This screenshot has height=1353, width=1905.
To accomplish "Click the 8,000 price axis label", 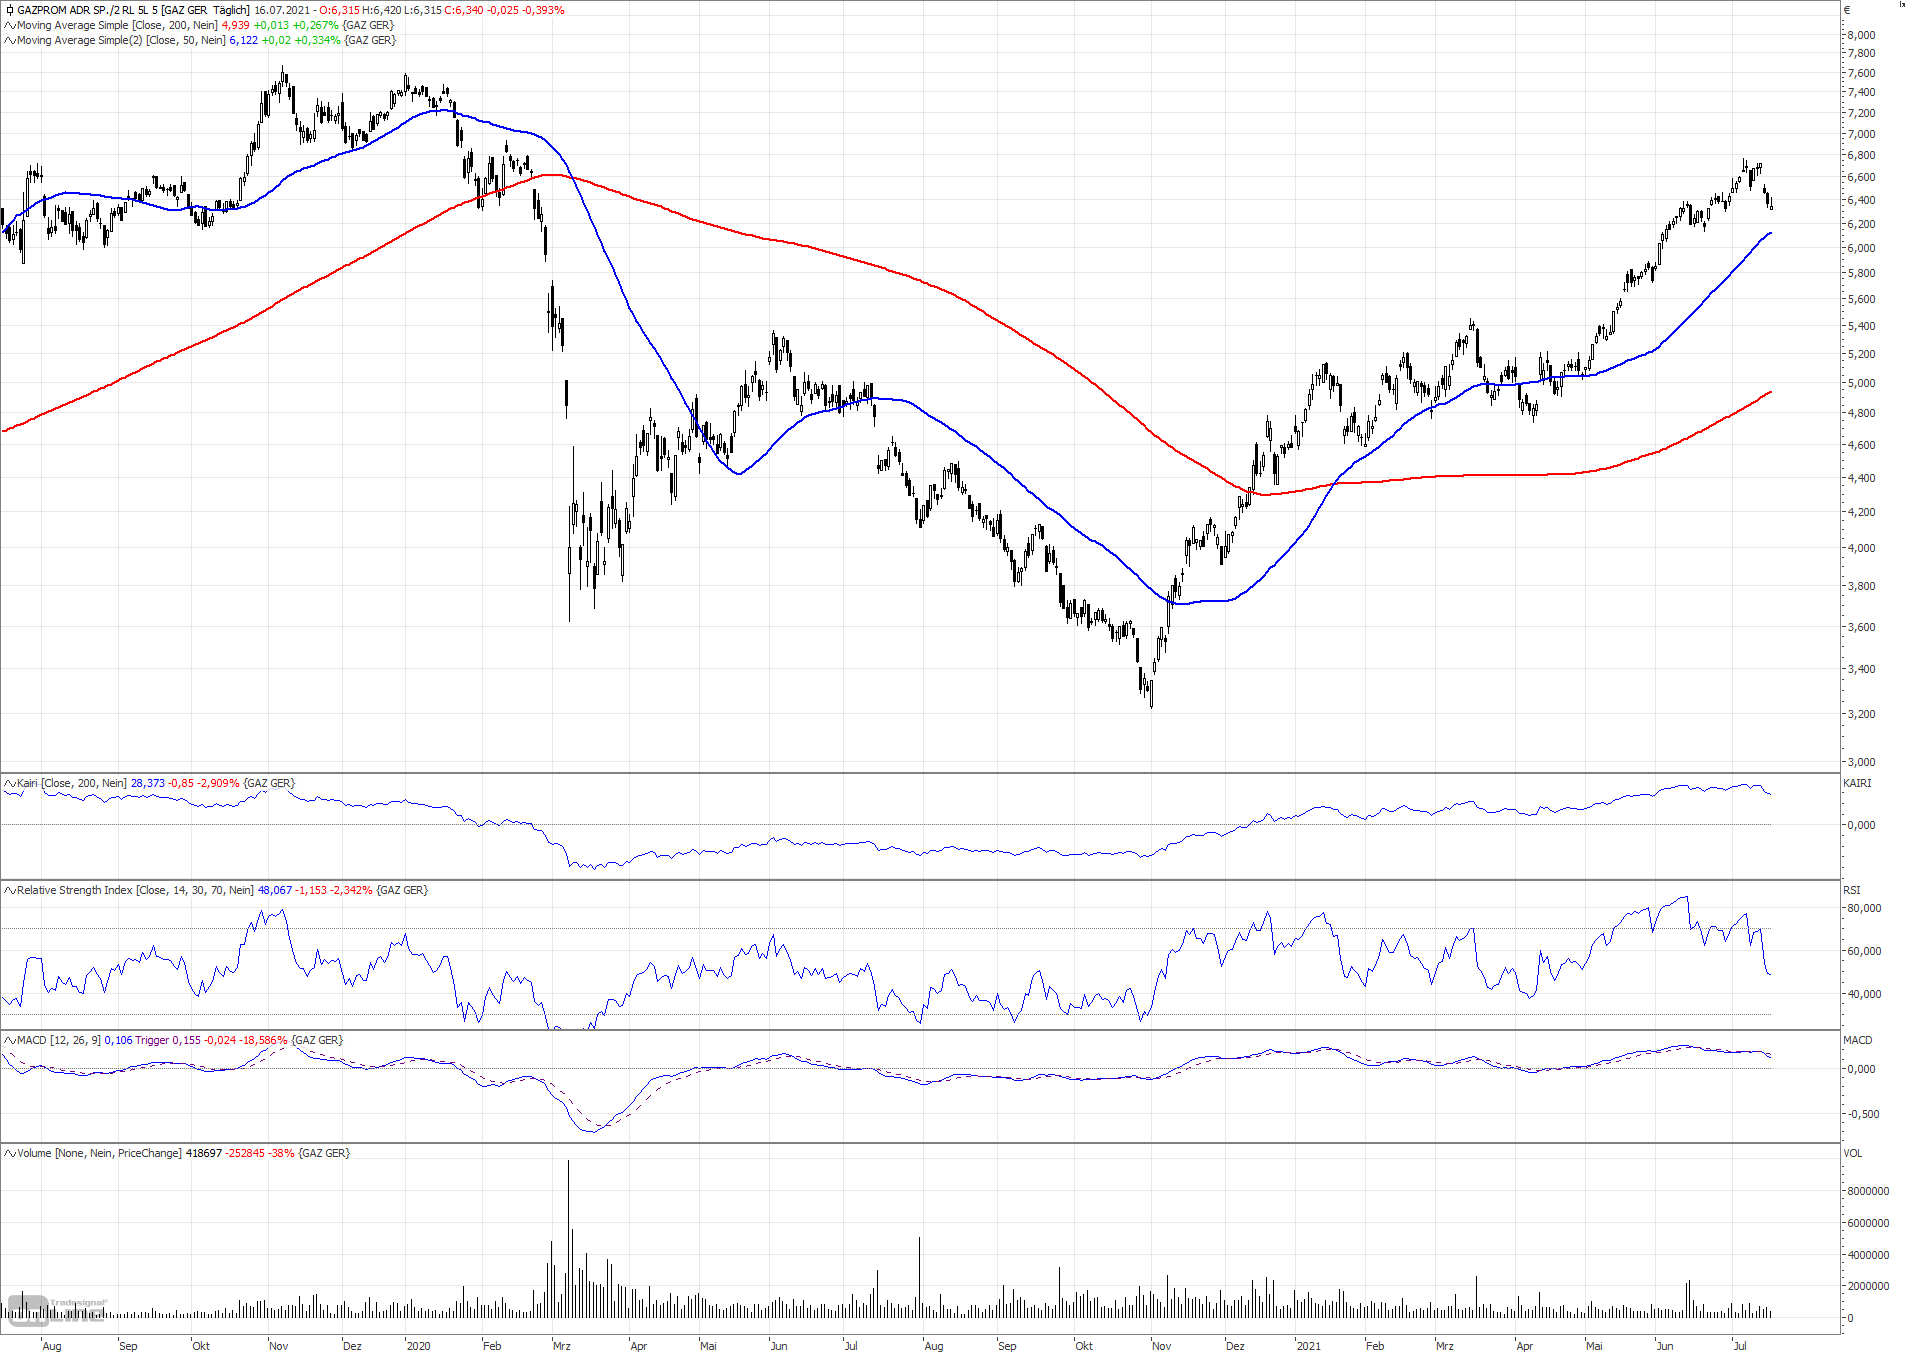I will tap(1861, 35).
